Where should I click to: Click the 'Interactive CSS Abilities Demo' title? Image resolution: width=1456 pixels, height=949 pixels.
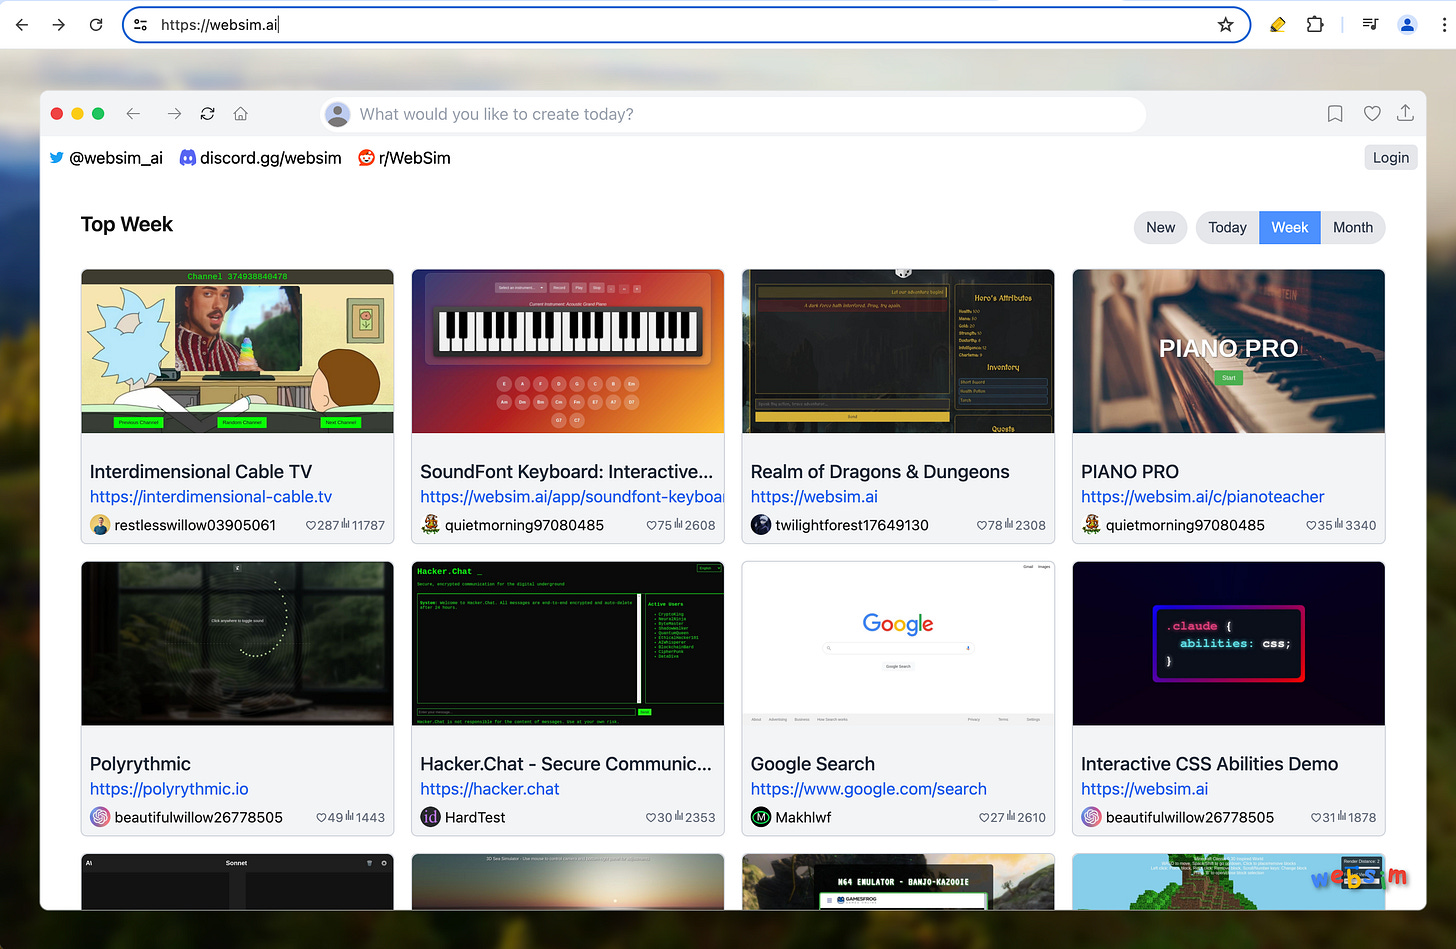1209,764
